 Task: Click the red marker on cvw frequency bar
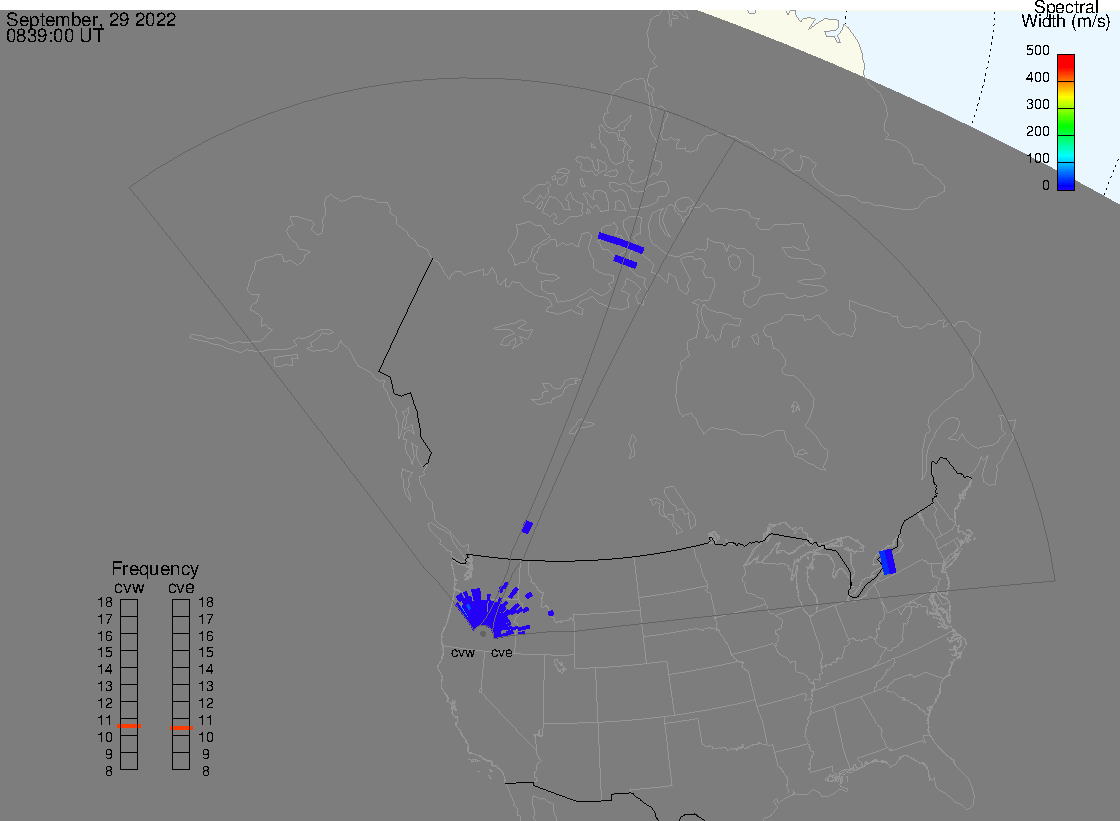129,726
